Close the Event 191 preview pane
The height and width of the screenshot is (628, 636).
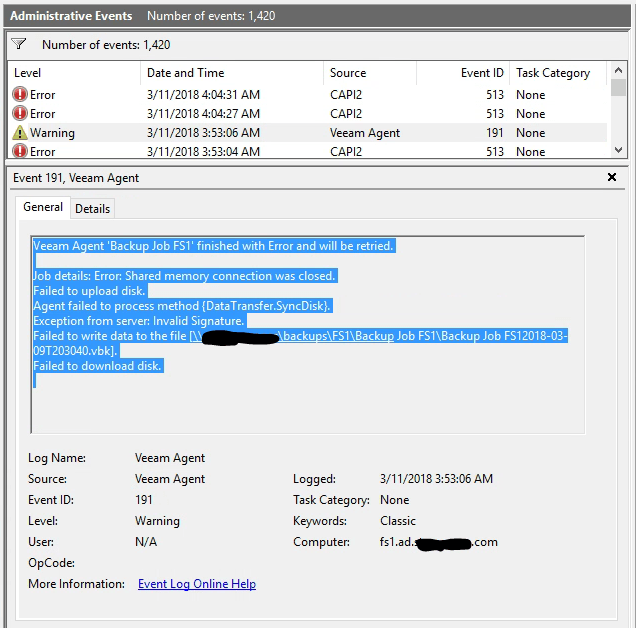(612, 177)
